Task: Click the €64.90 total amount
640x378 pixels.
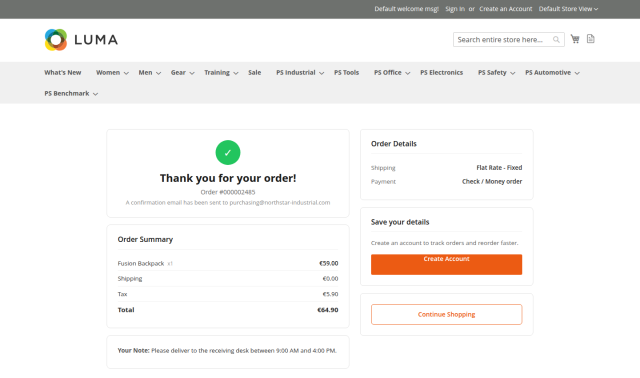Action: pos(328,310)
